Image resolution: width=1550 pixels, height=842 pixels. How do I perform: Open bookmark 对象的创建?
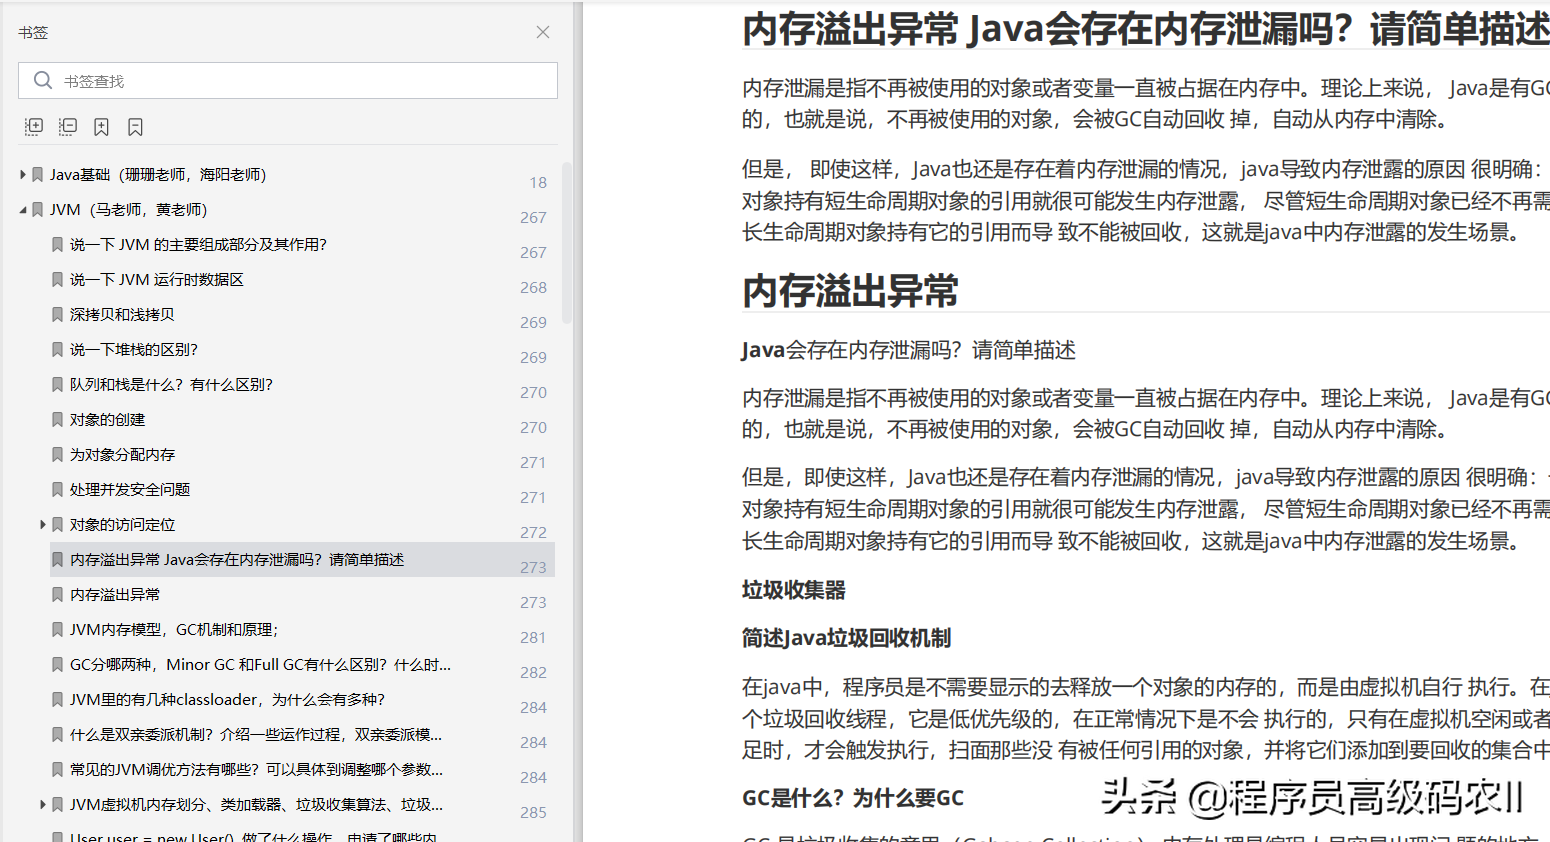[108, 419]
